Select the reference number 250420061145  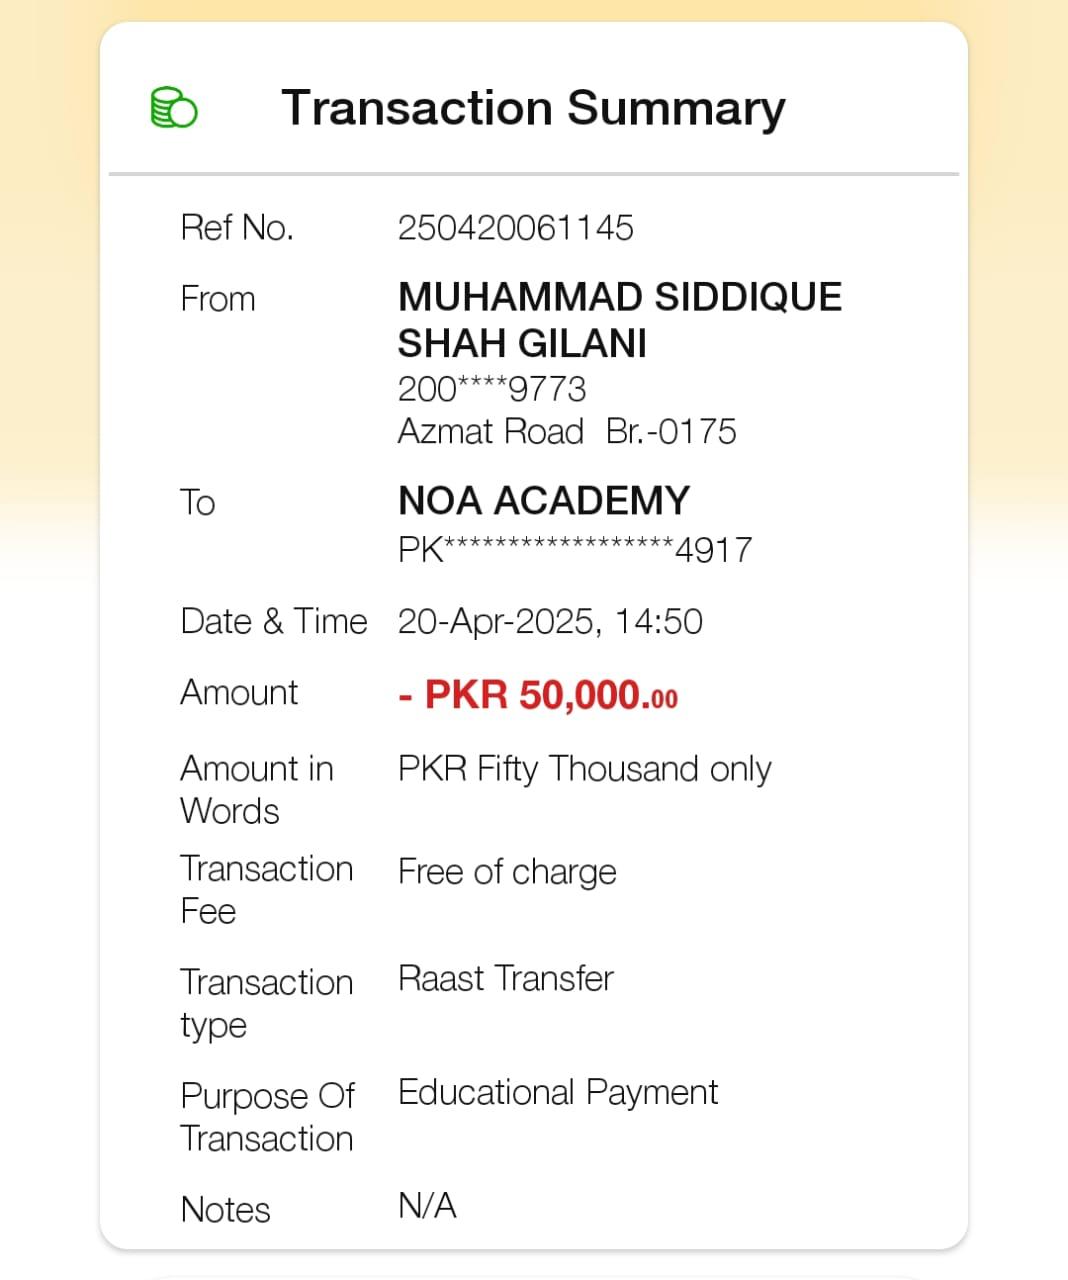pos(515,228)
